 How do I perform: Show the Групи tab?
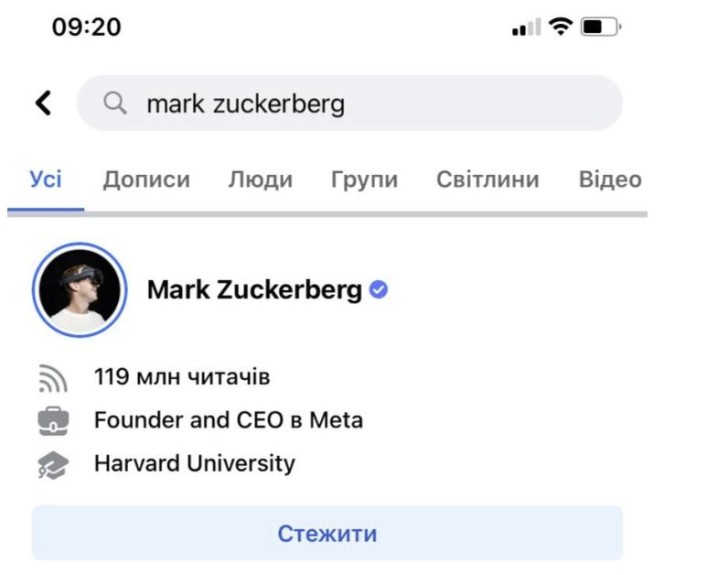tap(364, 180)
